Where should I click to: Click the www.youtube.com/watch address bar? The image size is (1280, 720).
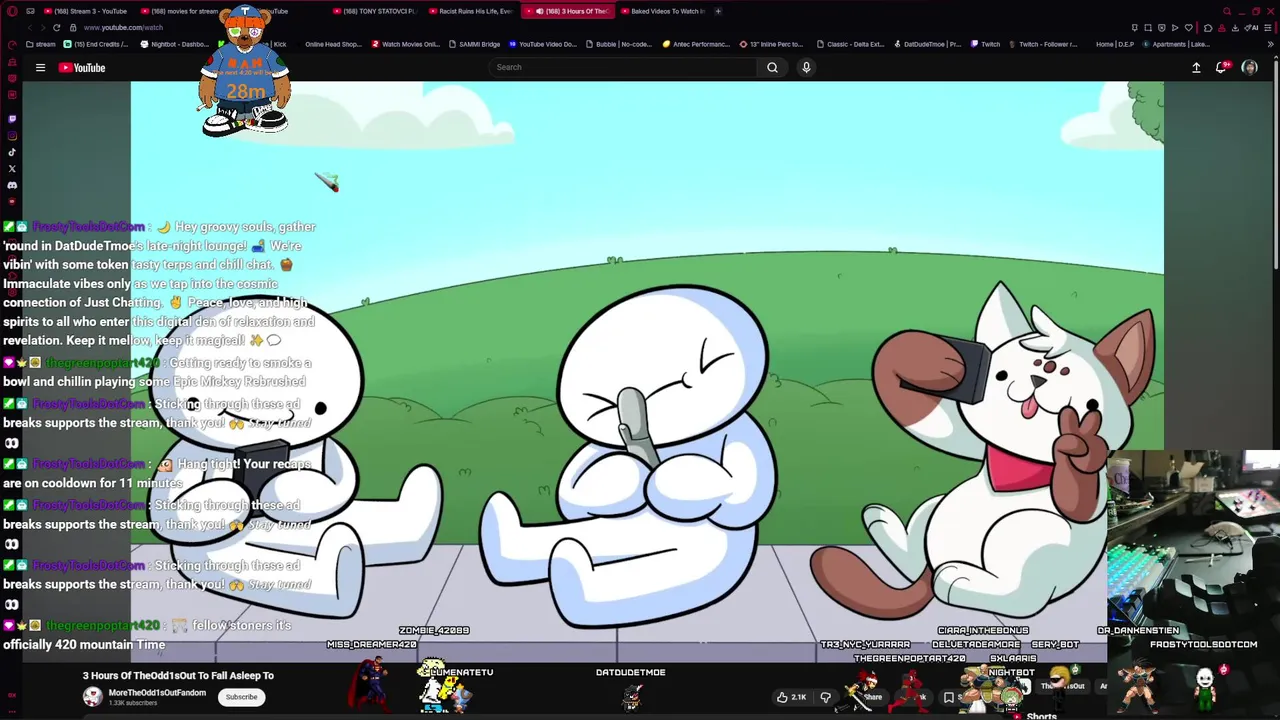coord(123,27)
